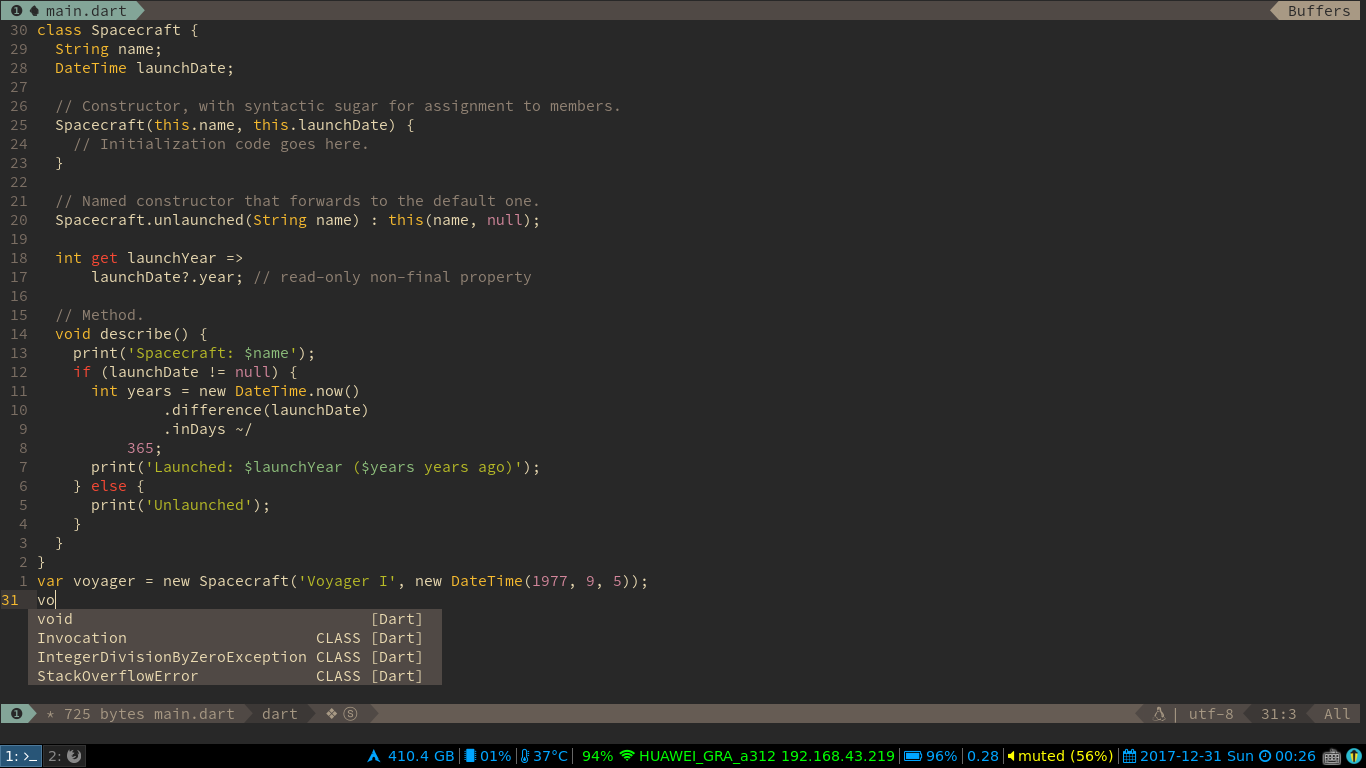Image resolution: width=1366 pixels, height=768 pixels.
Task: Click the muted speaker volume icon
Action: (1011, 756)
